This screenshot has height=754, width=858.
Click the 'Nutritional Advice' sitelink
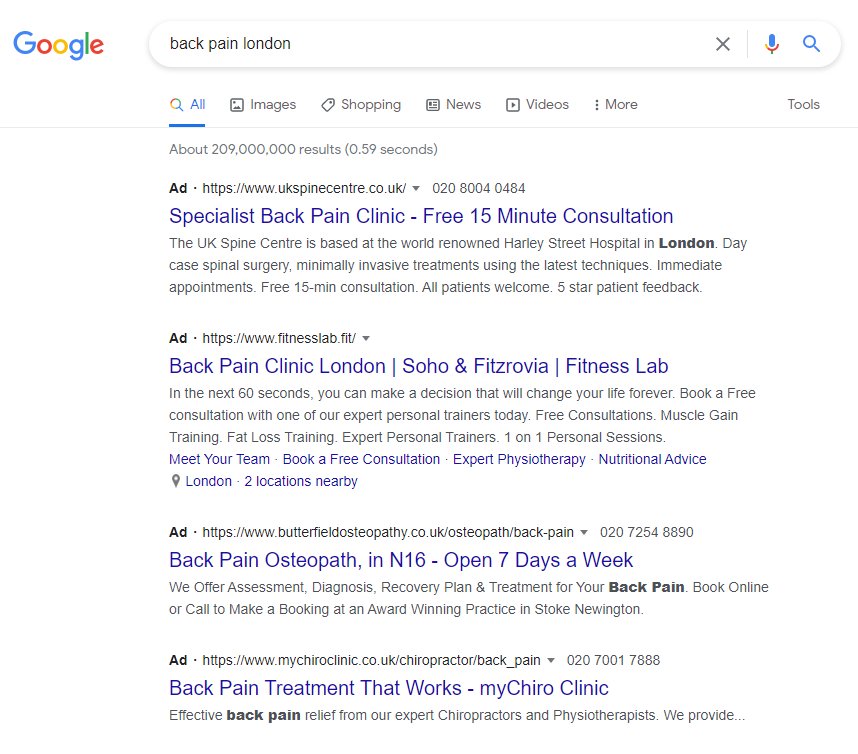[x=652, y=459]
